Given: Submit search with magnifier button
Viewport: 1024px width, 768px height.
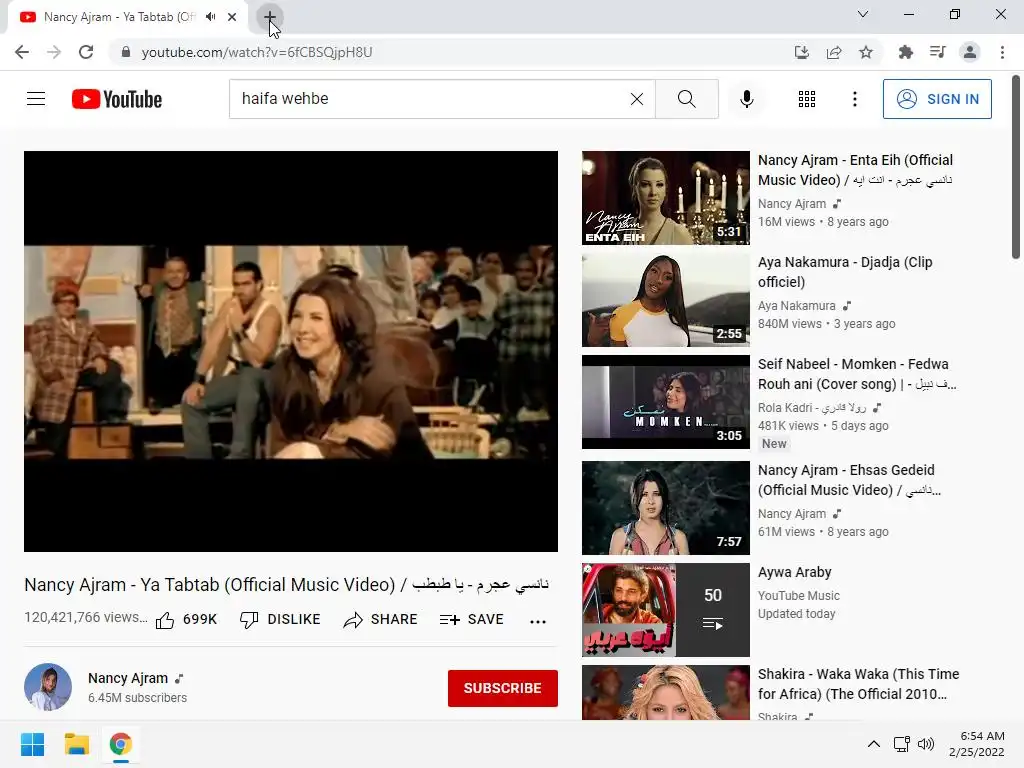Looking at the screenshot, I should [686, 99].
